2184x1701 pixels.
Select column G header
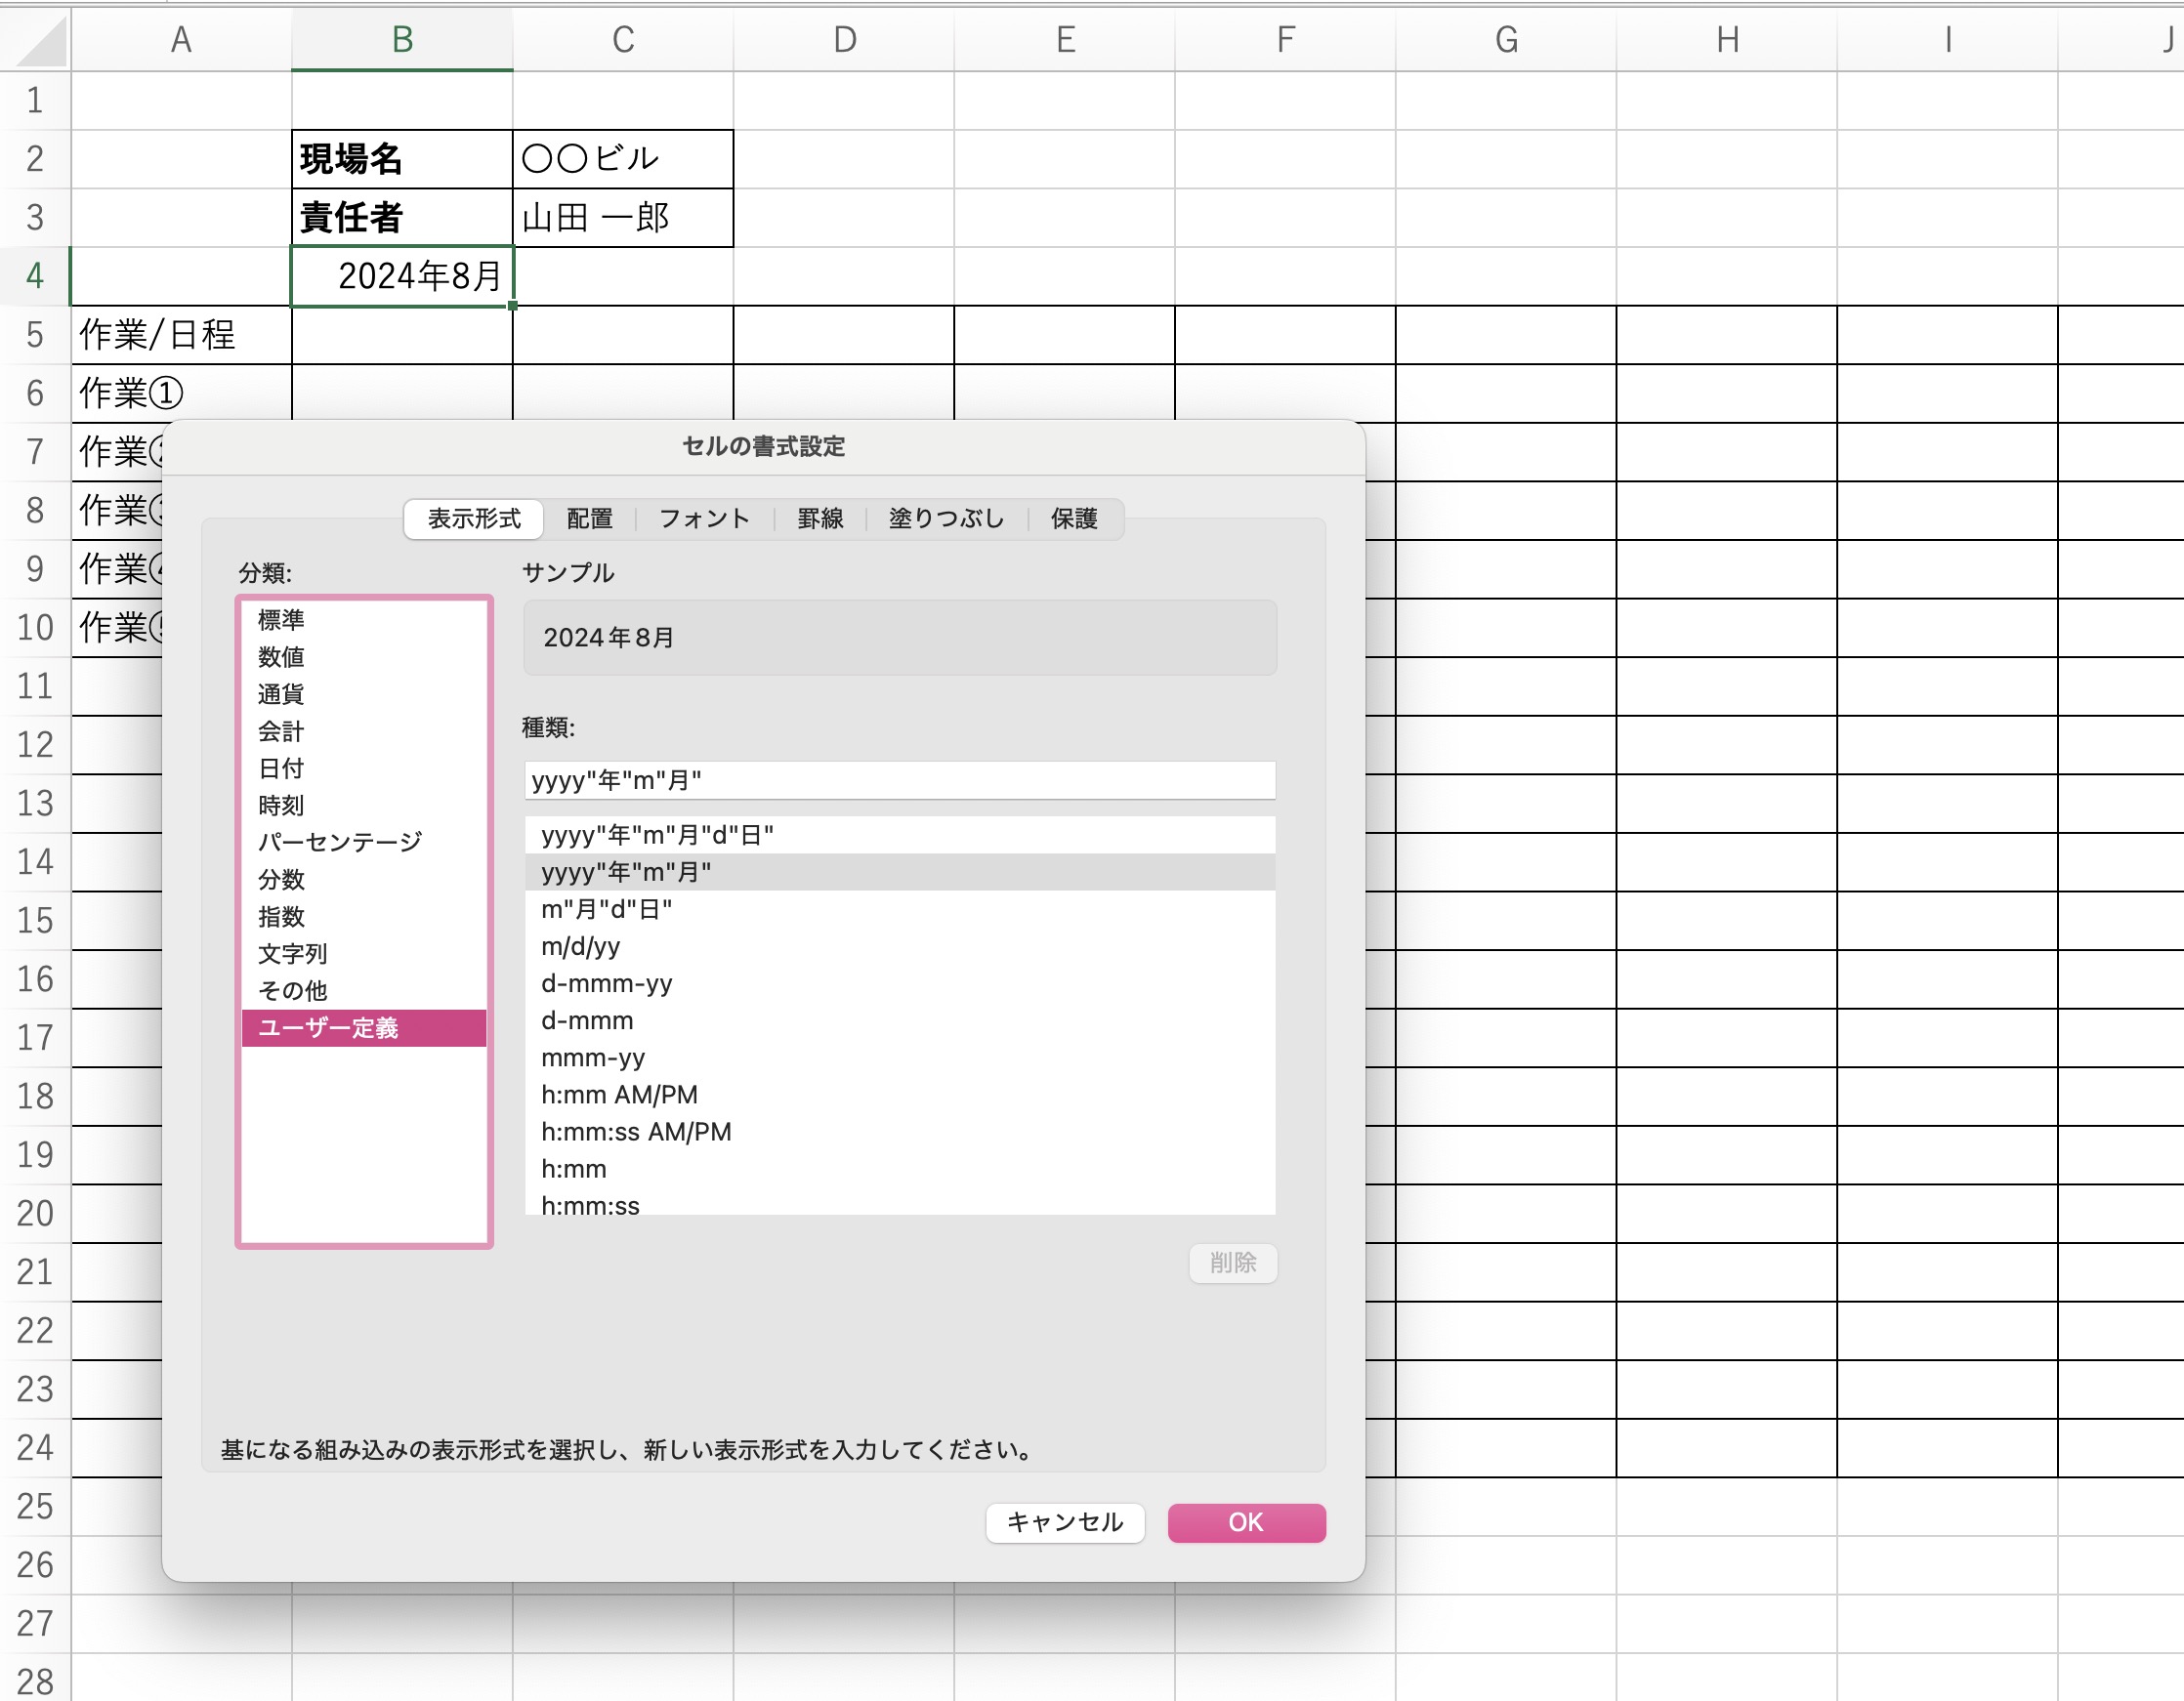(1506, 40)
